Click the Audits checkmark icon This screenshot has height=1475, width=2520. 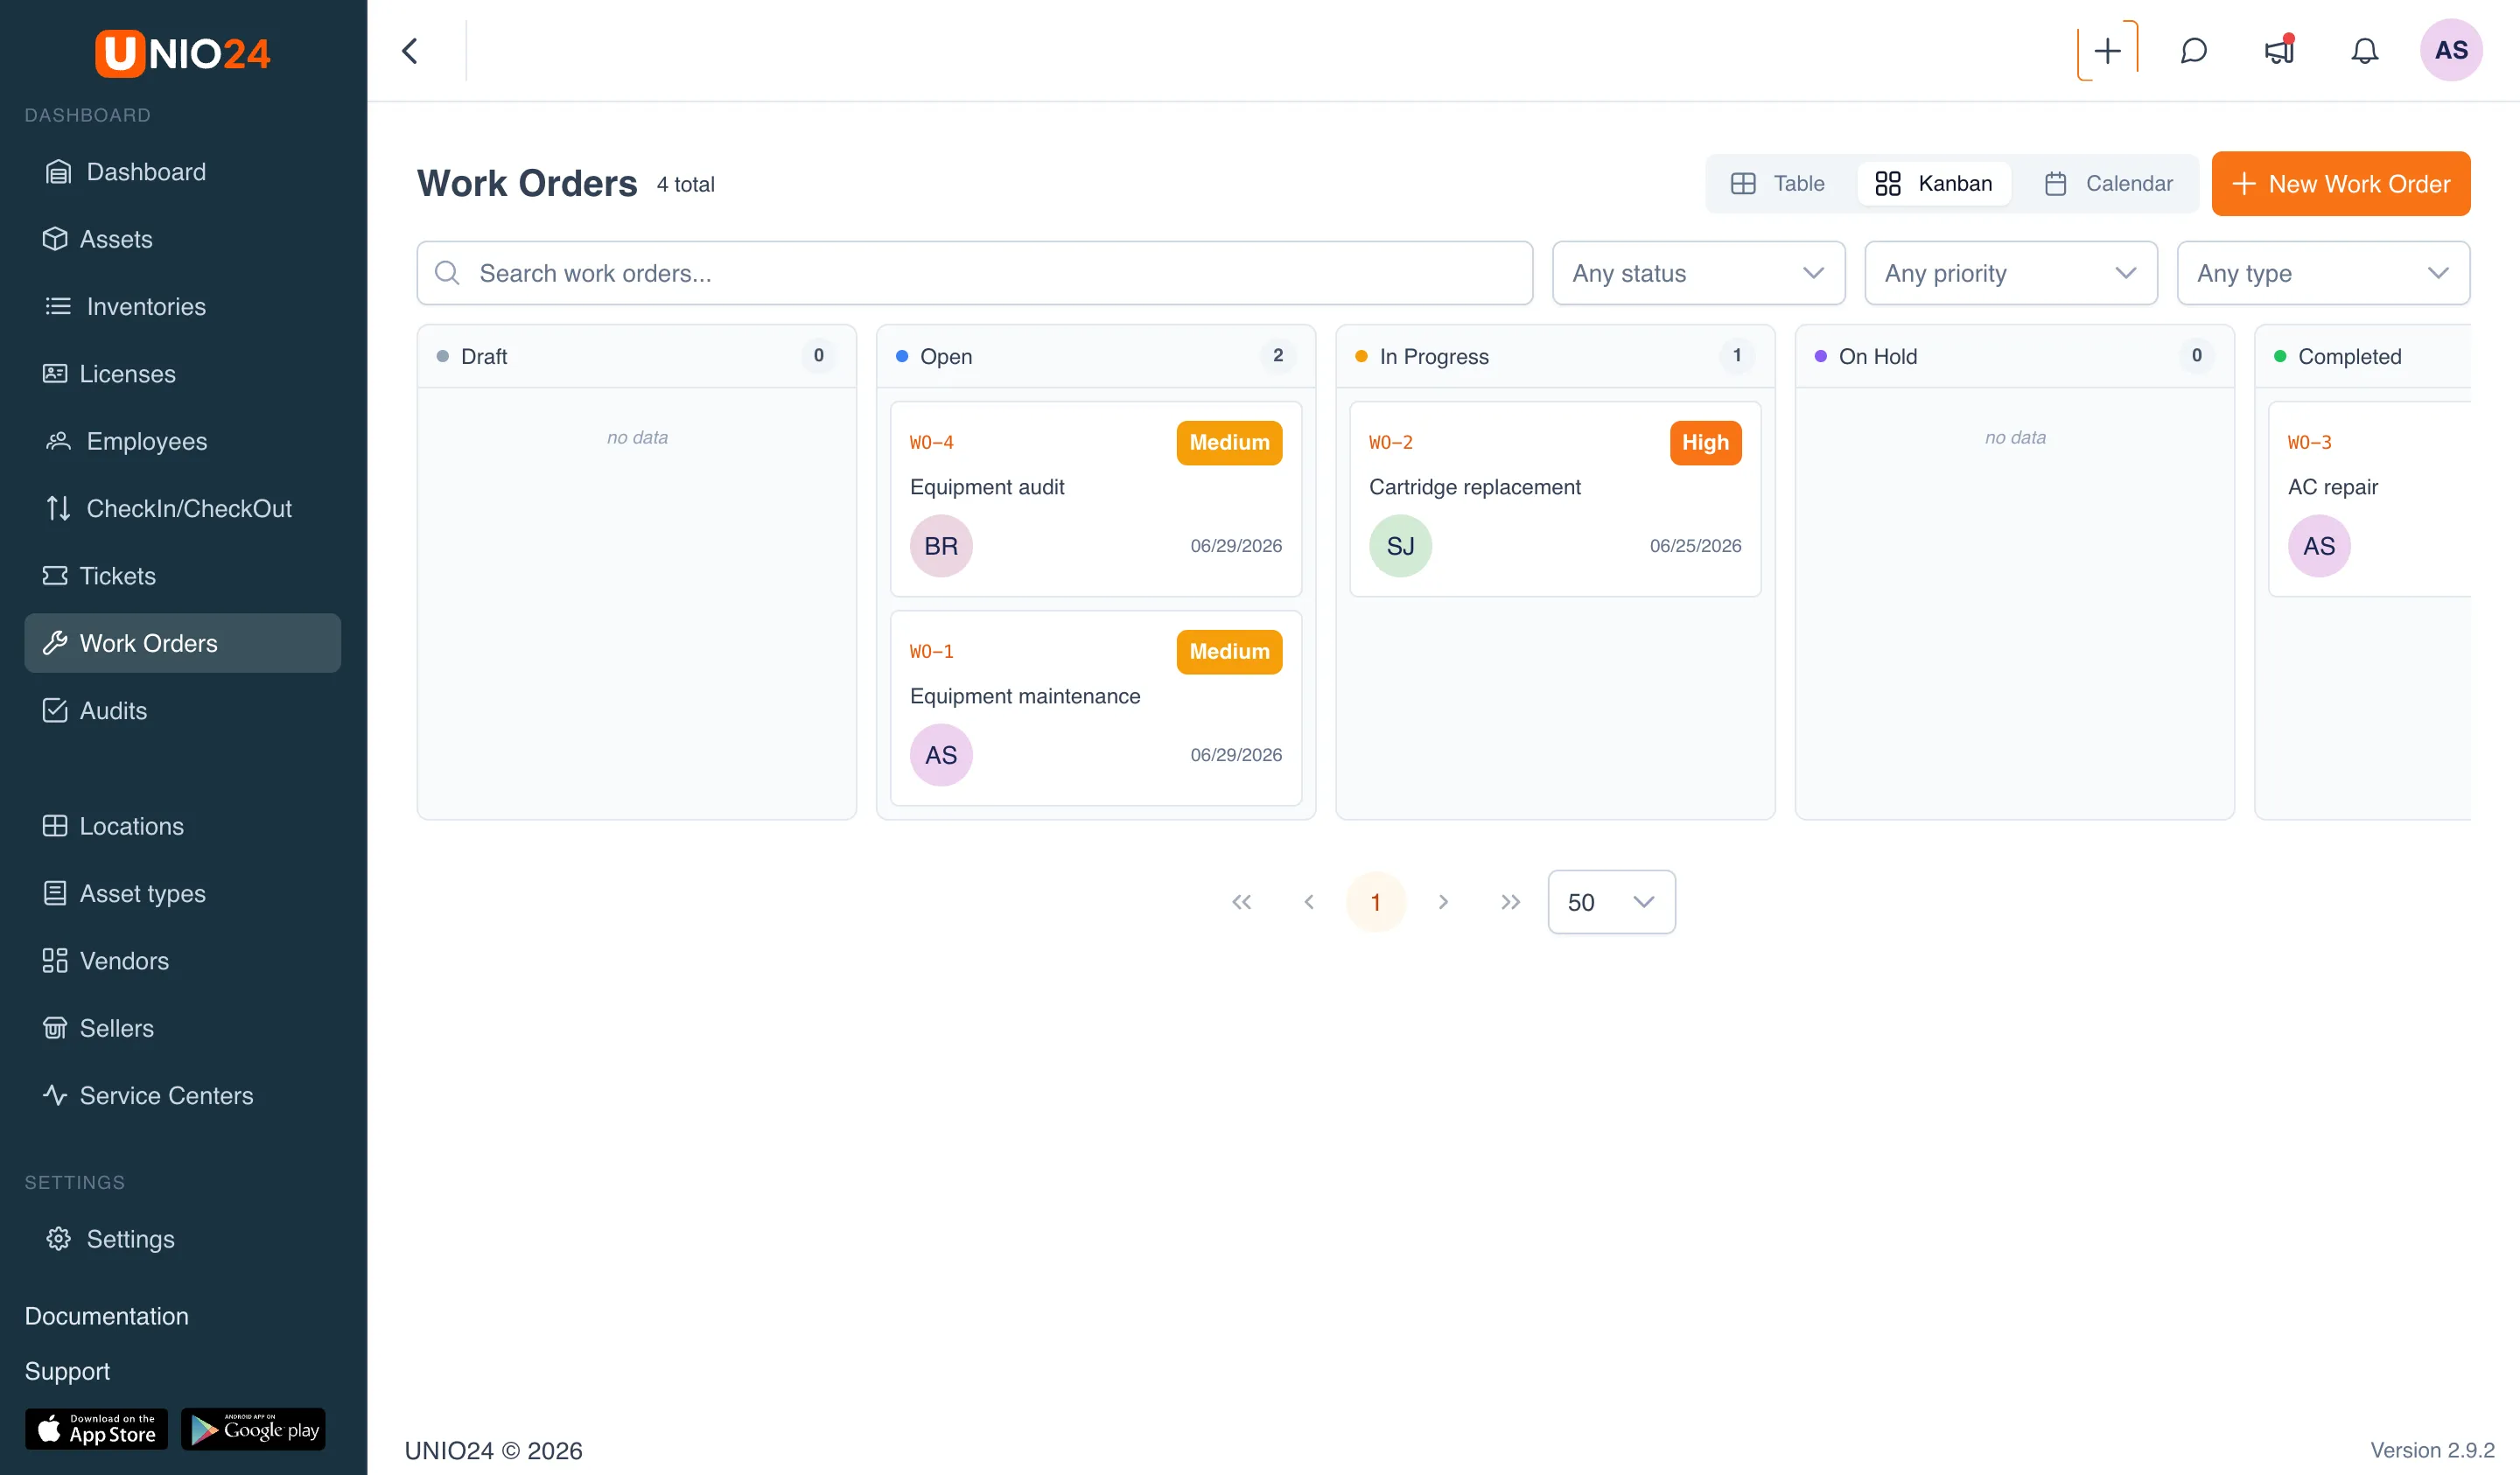coord(55,710)
